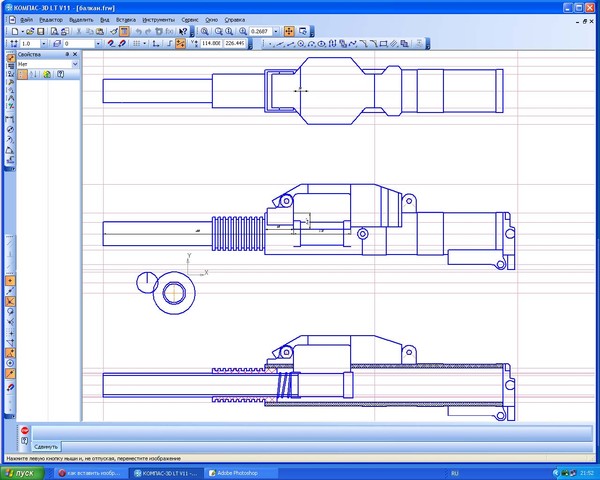The image size is (600, 480).
Task: Select the Arc tool
Action: pos(311,44)
